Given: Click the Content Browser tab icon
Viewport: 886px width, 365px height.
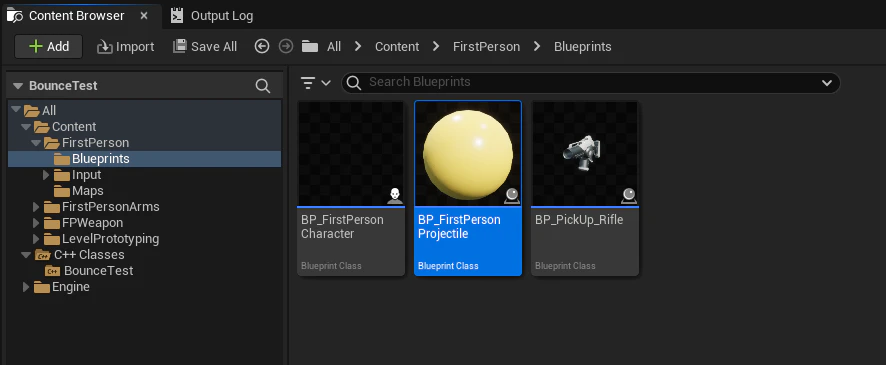Looking at the screenshot, I should click(15, 16).
